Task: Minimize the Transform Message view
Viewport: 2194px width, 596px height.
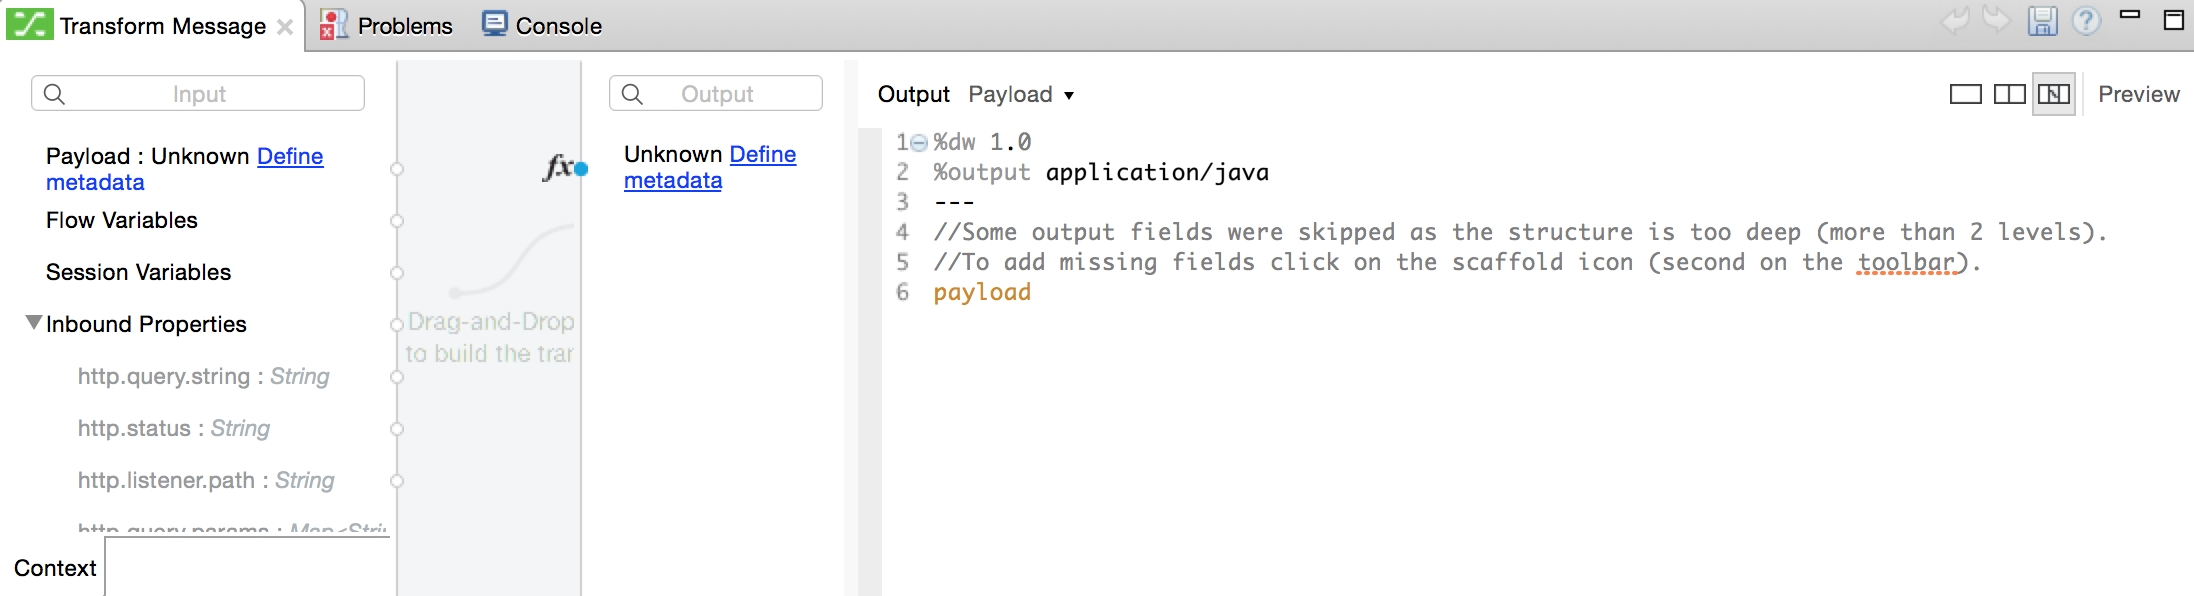Action: tap(2130, 15)
